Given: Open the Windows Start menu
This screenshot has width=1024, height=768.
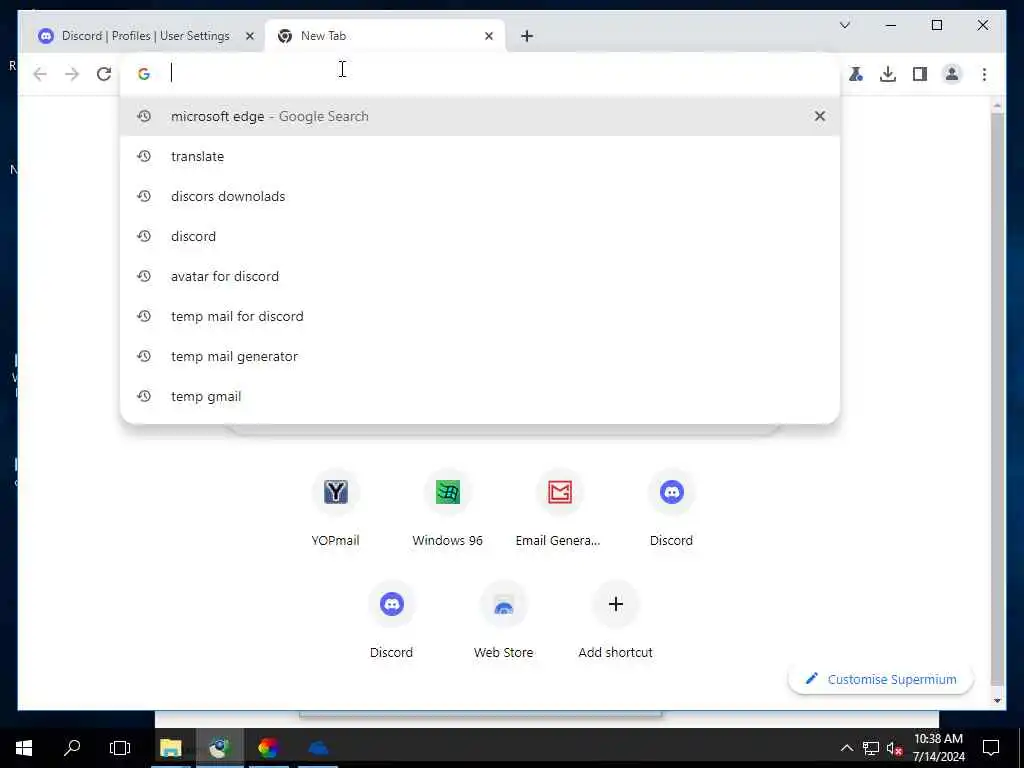Looking at the screenshot, I should coord(24,748).
